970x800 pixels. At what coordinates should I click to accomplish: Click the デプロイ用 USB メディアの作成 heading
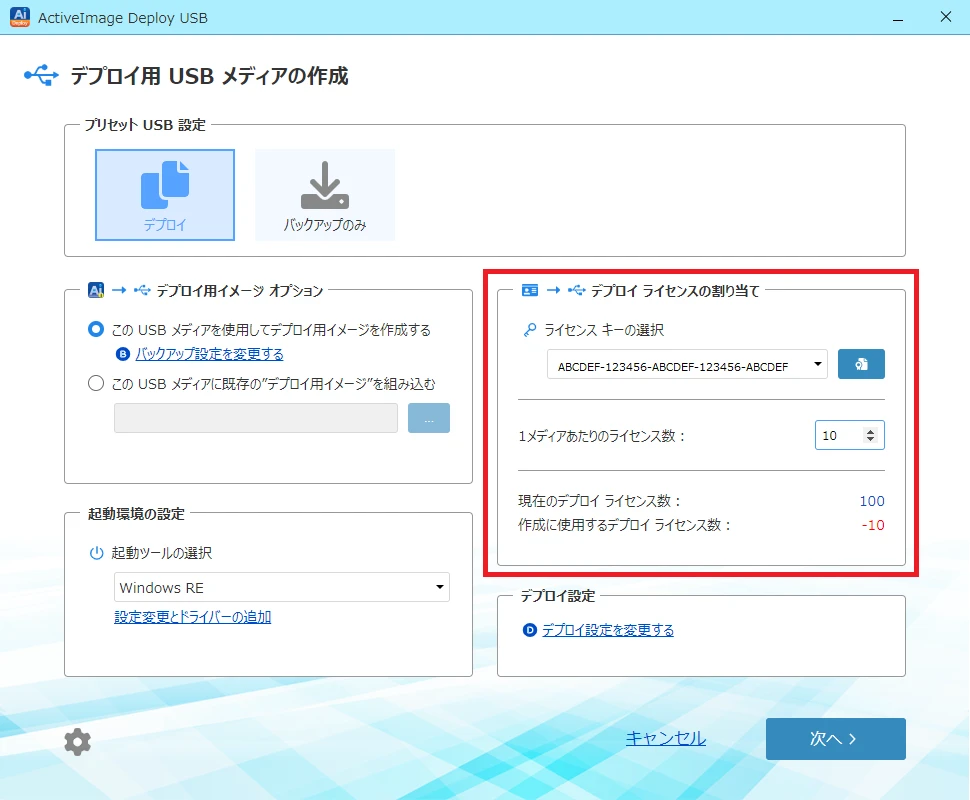coord(210,76)
